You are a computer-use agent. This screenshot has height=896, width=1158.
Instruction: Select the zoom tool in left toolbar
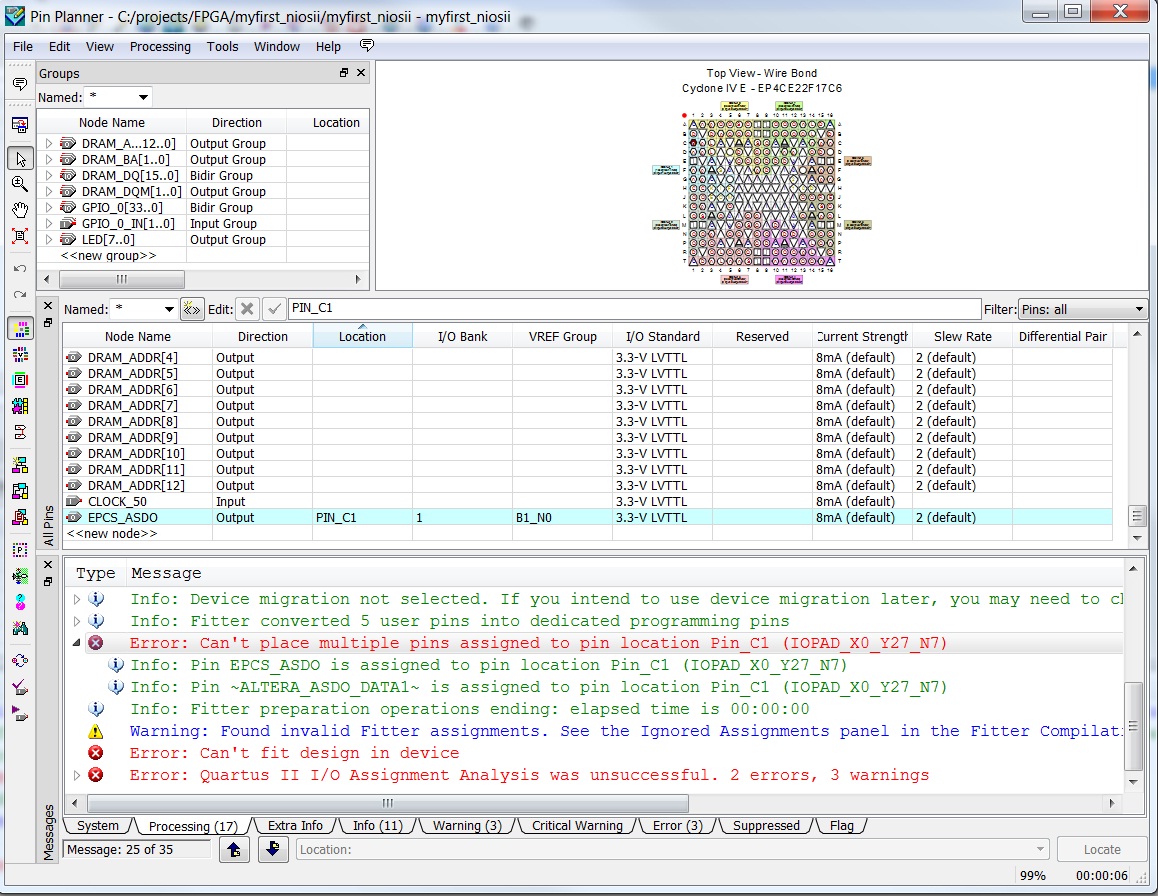[x=19, y=184]
